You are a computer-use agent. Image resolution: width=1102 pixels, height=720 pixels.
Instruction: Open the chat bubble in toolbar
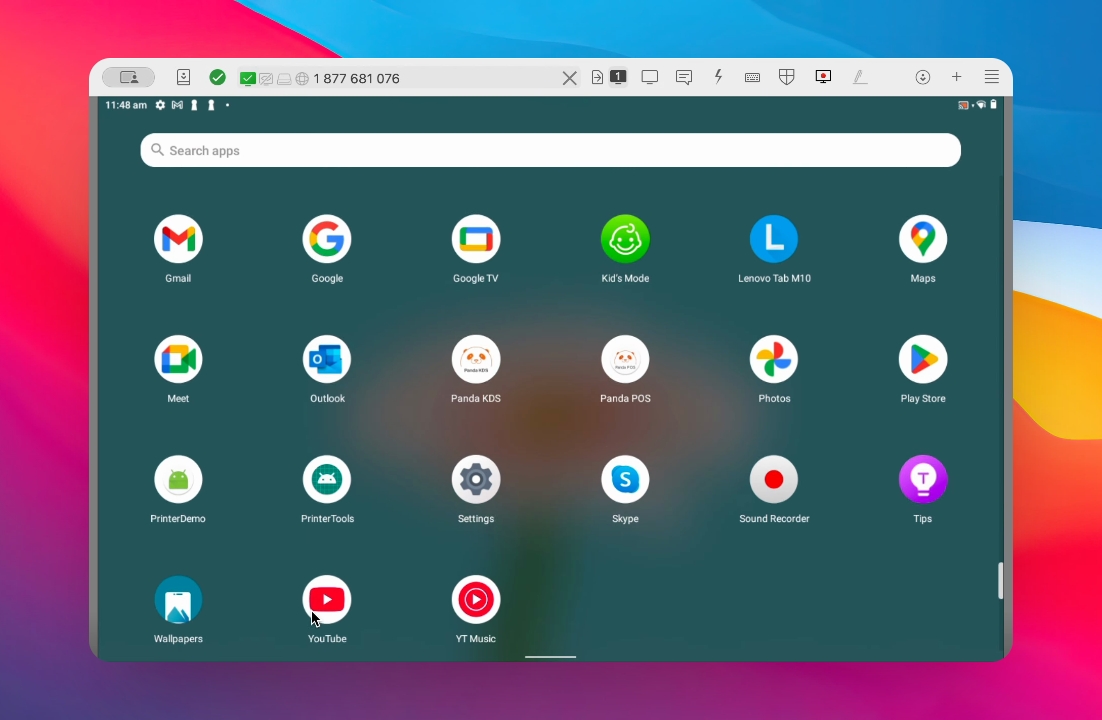(684, 77)
